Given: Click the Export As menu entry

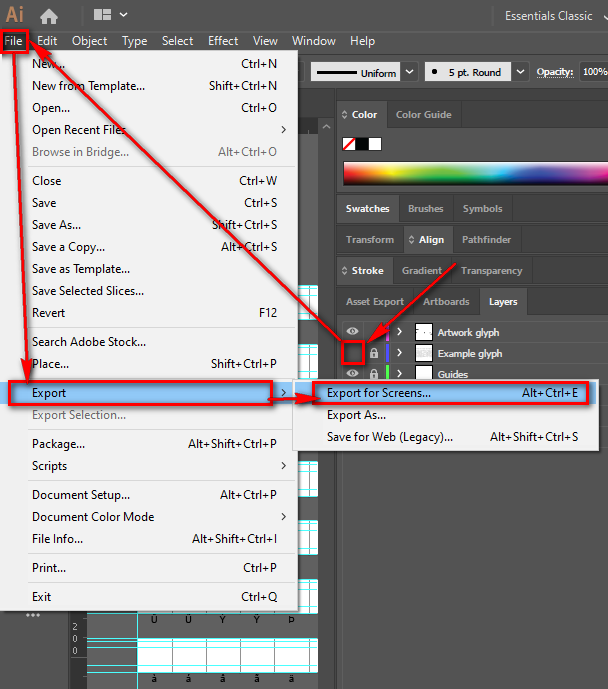Looking at the screenshot, I should pos(357,415).
